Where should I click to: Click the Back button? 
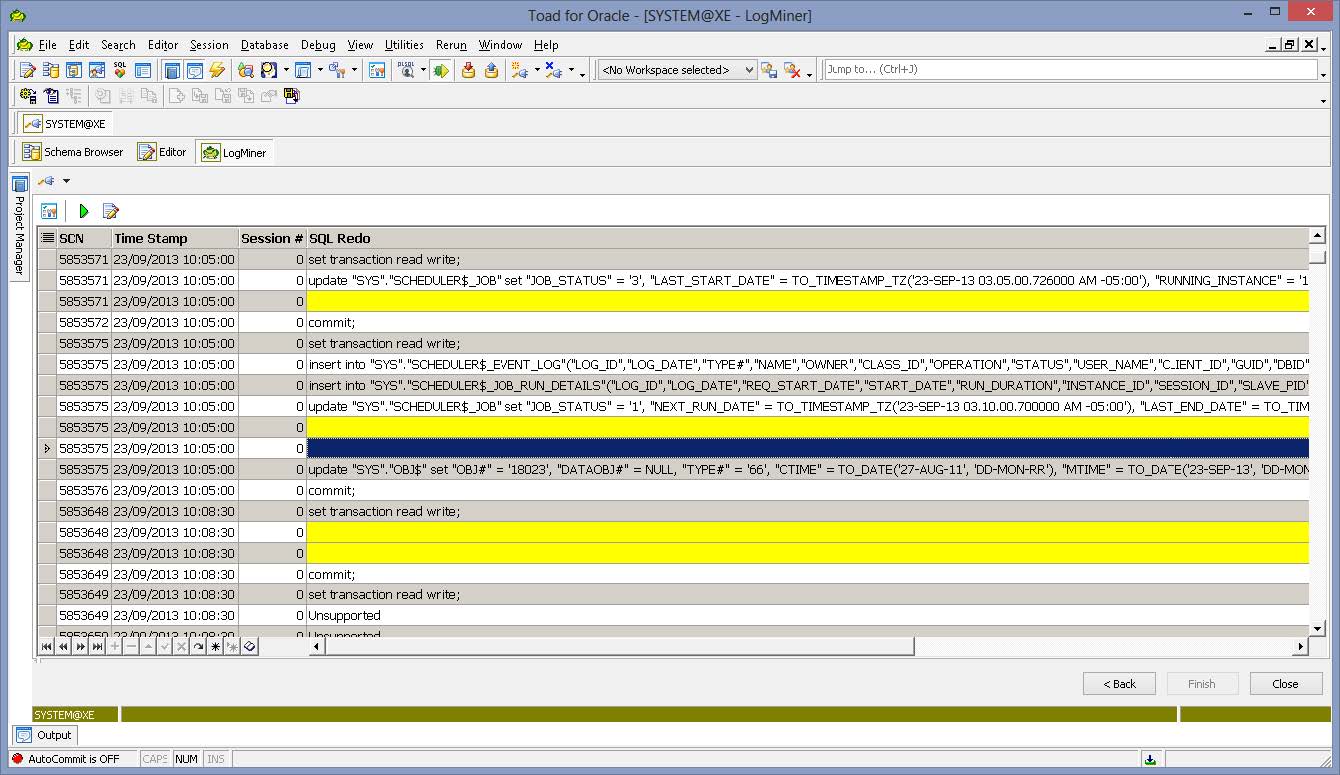1119,684
